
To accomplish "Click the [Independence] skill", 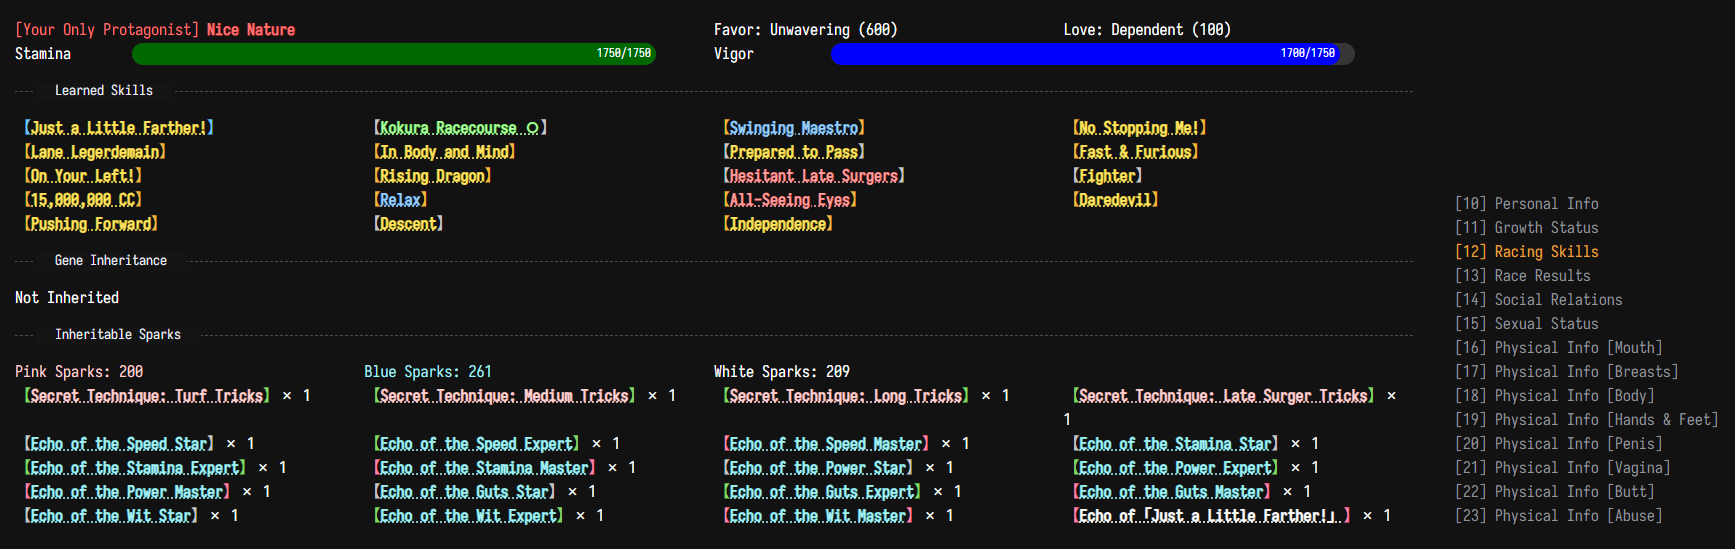I will click(778, 224).
